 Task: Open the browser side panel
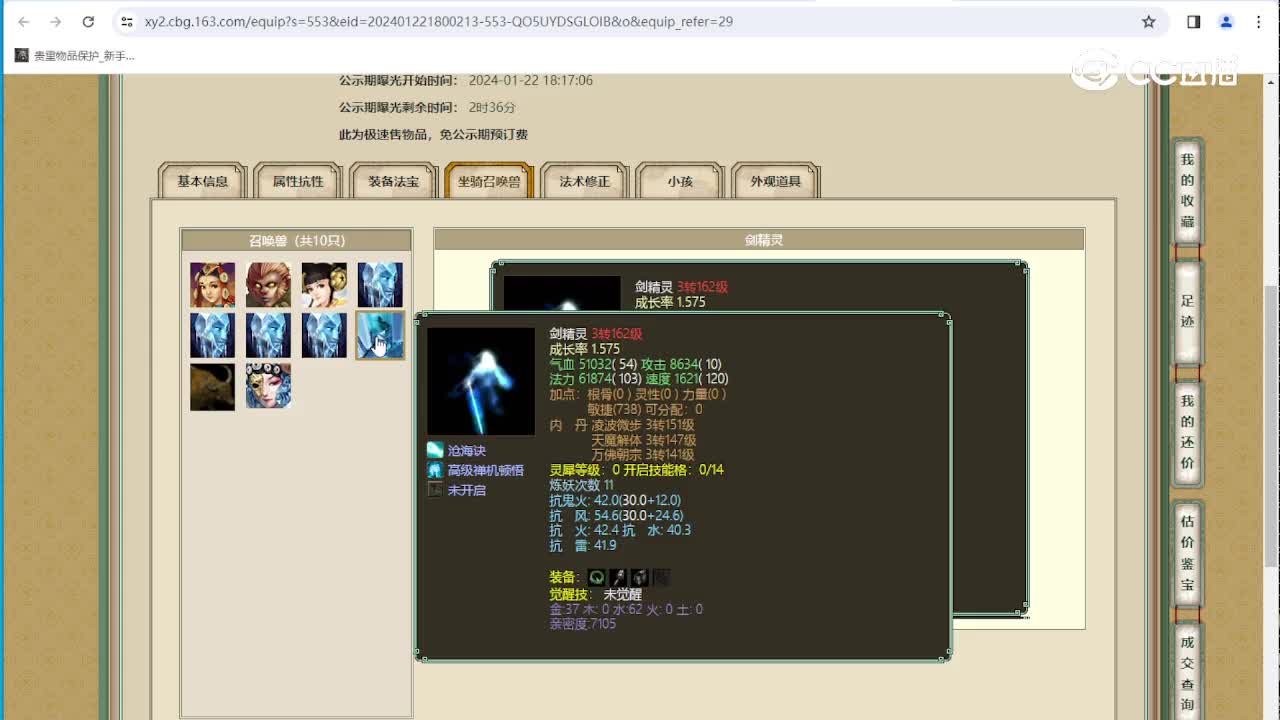pos(1194,21)
